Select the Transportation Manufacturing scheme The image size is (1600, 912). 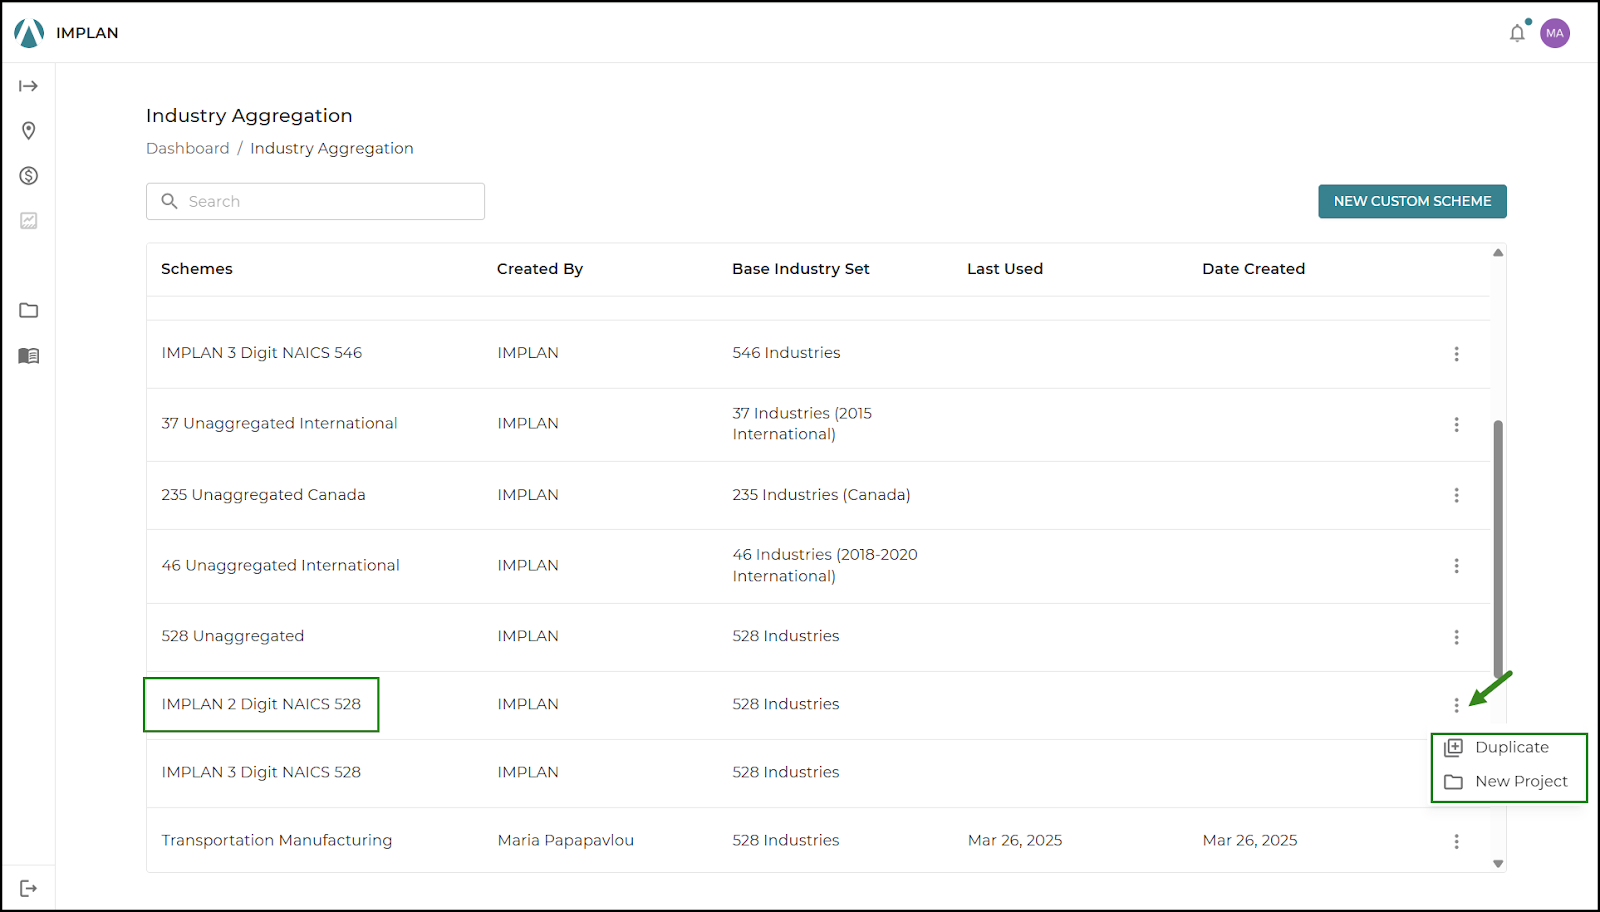pos(277,840)
